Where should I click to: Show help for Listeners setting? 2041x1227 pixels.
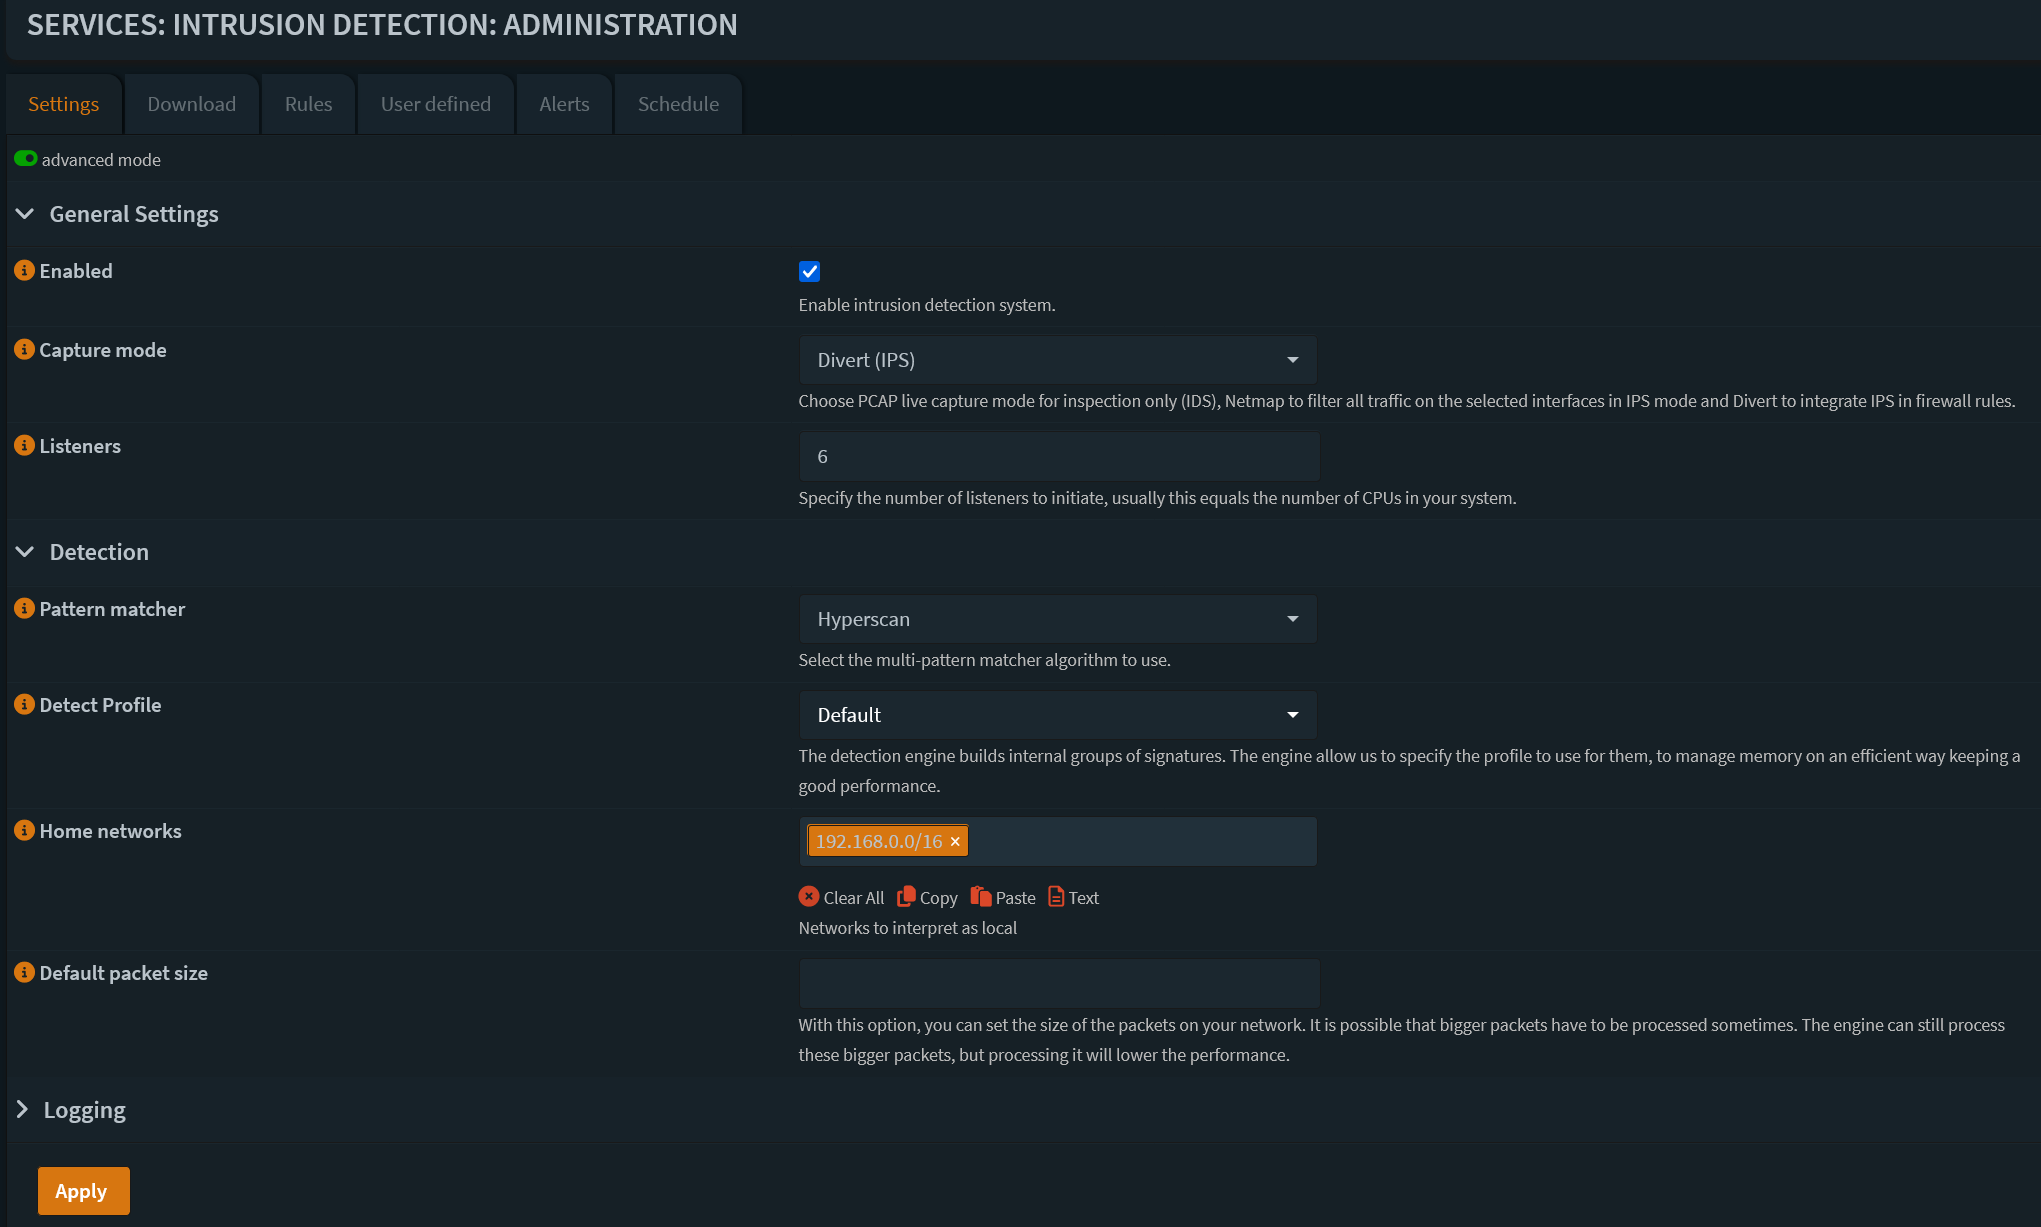point(24,446)
